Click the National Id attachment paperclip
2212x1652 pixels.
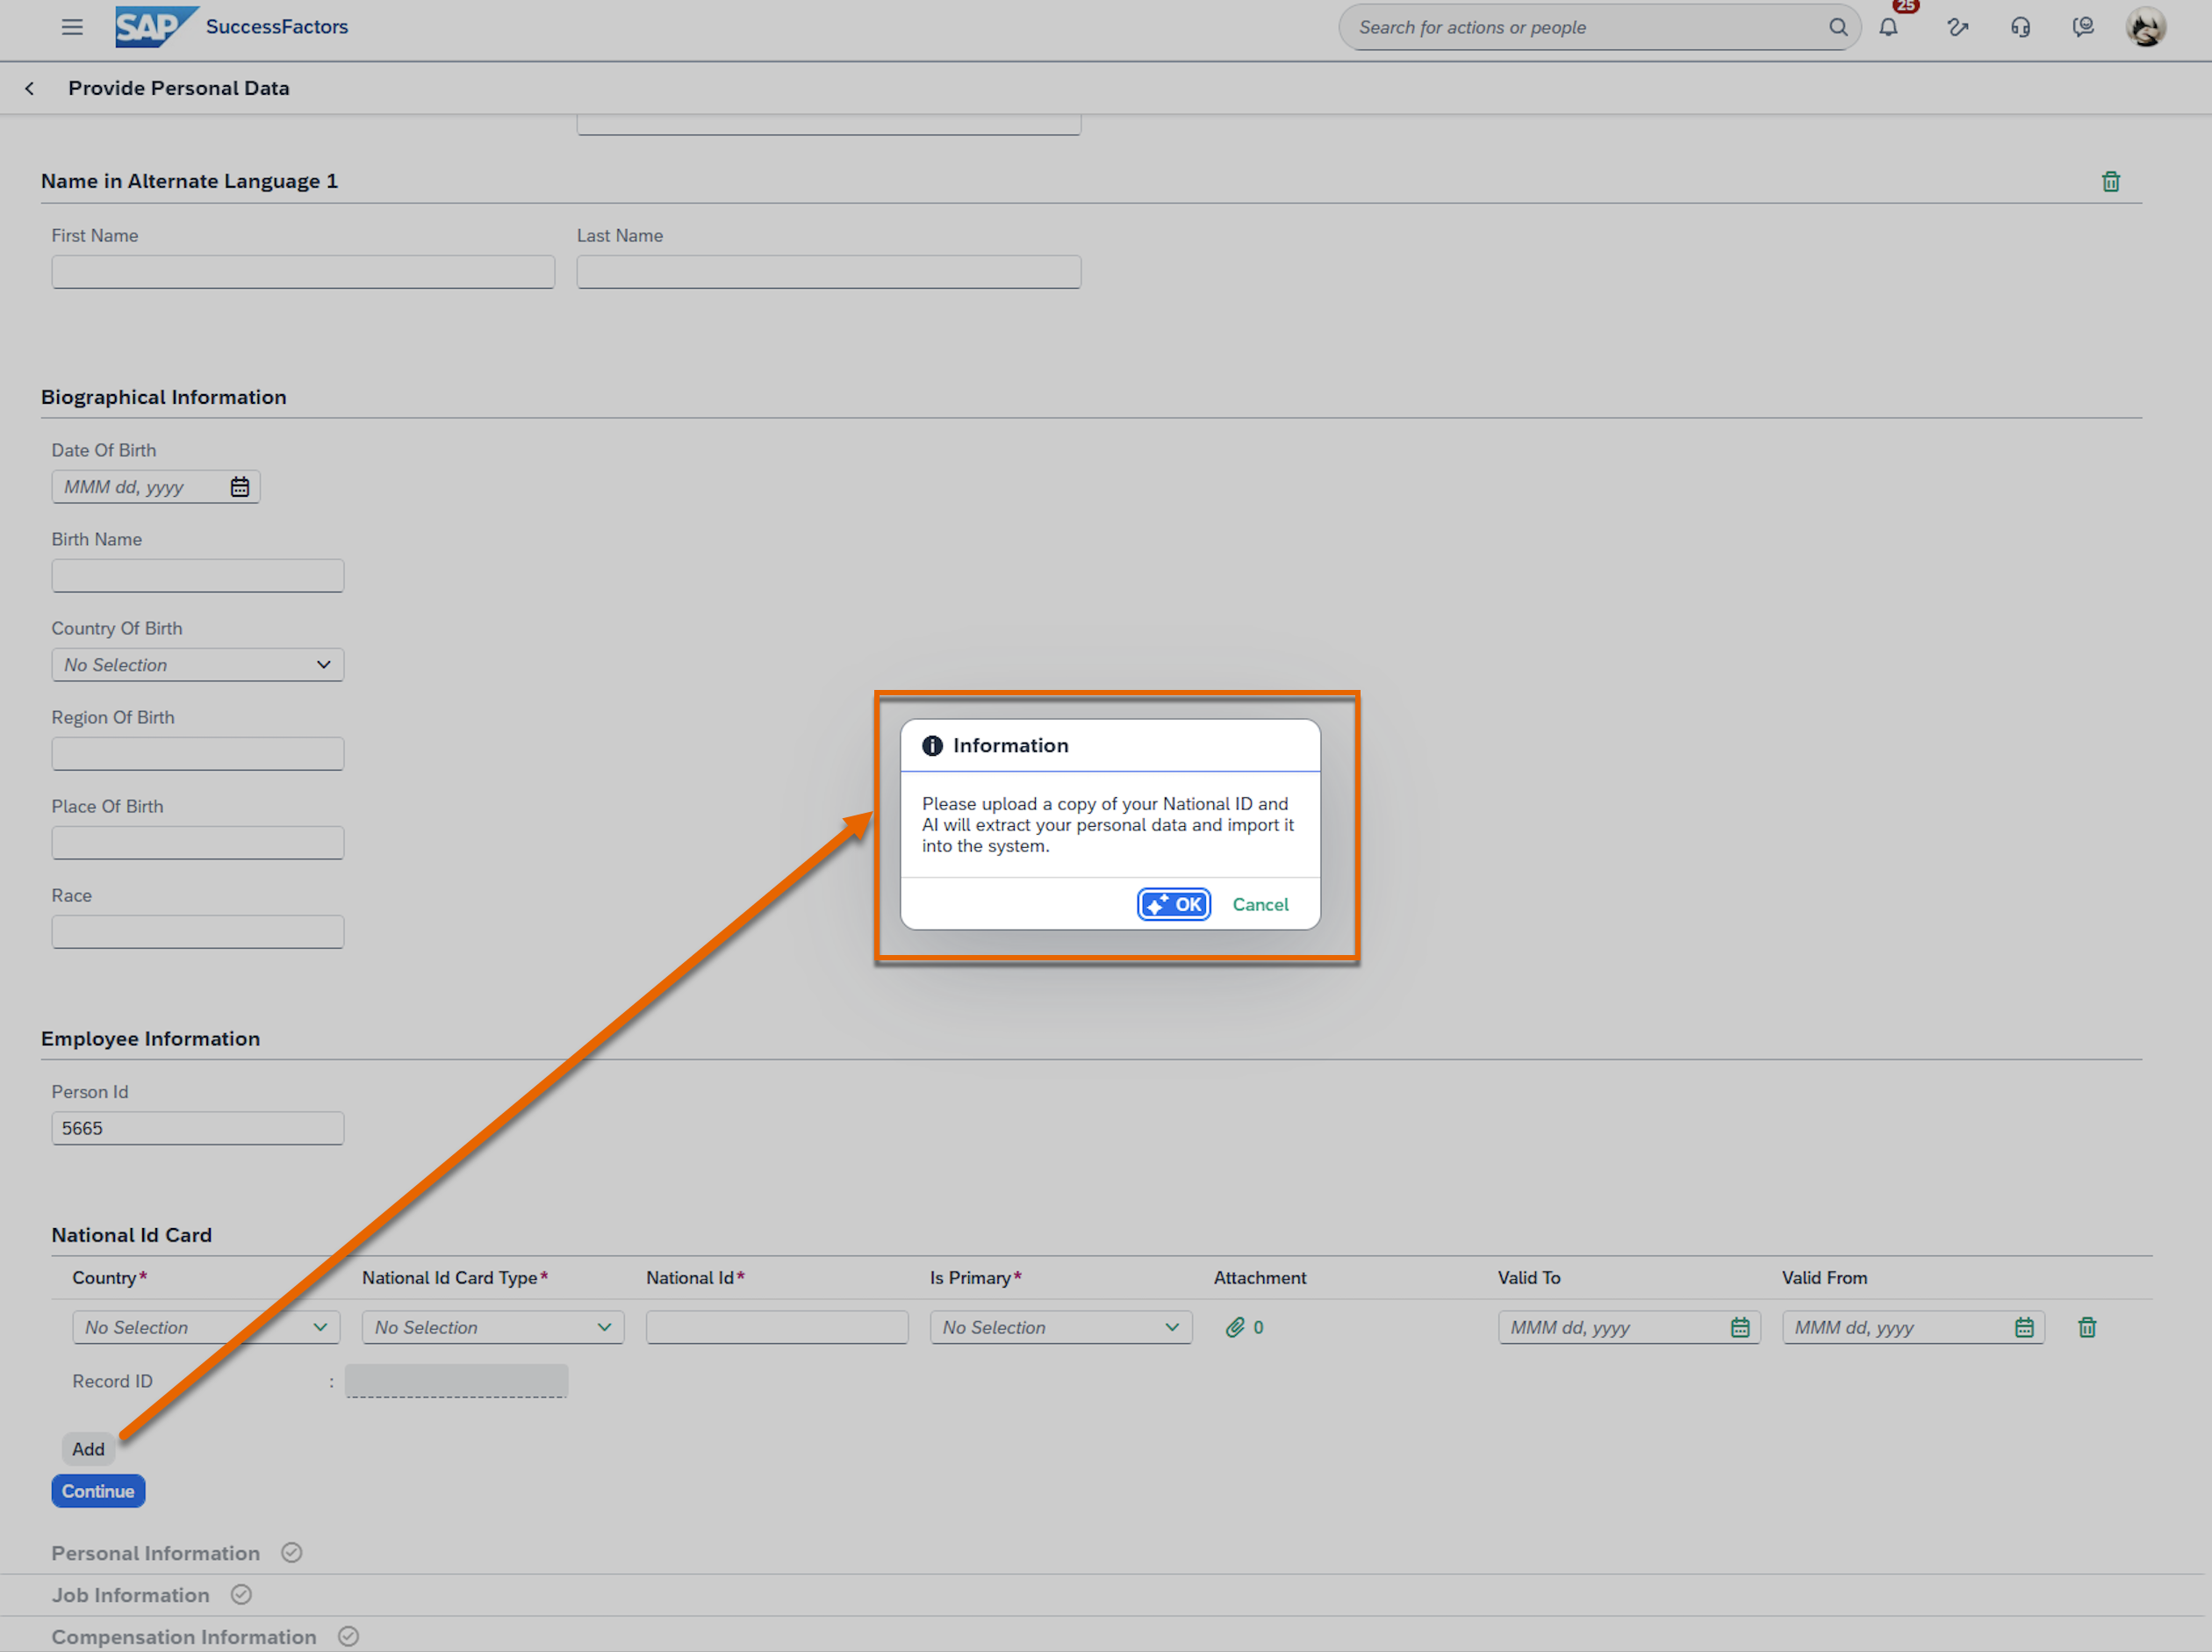tap(1235, 1327)
